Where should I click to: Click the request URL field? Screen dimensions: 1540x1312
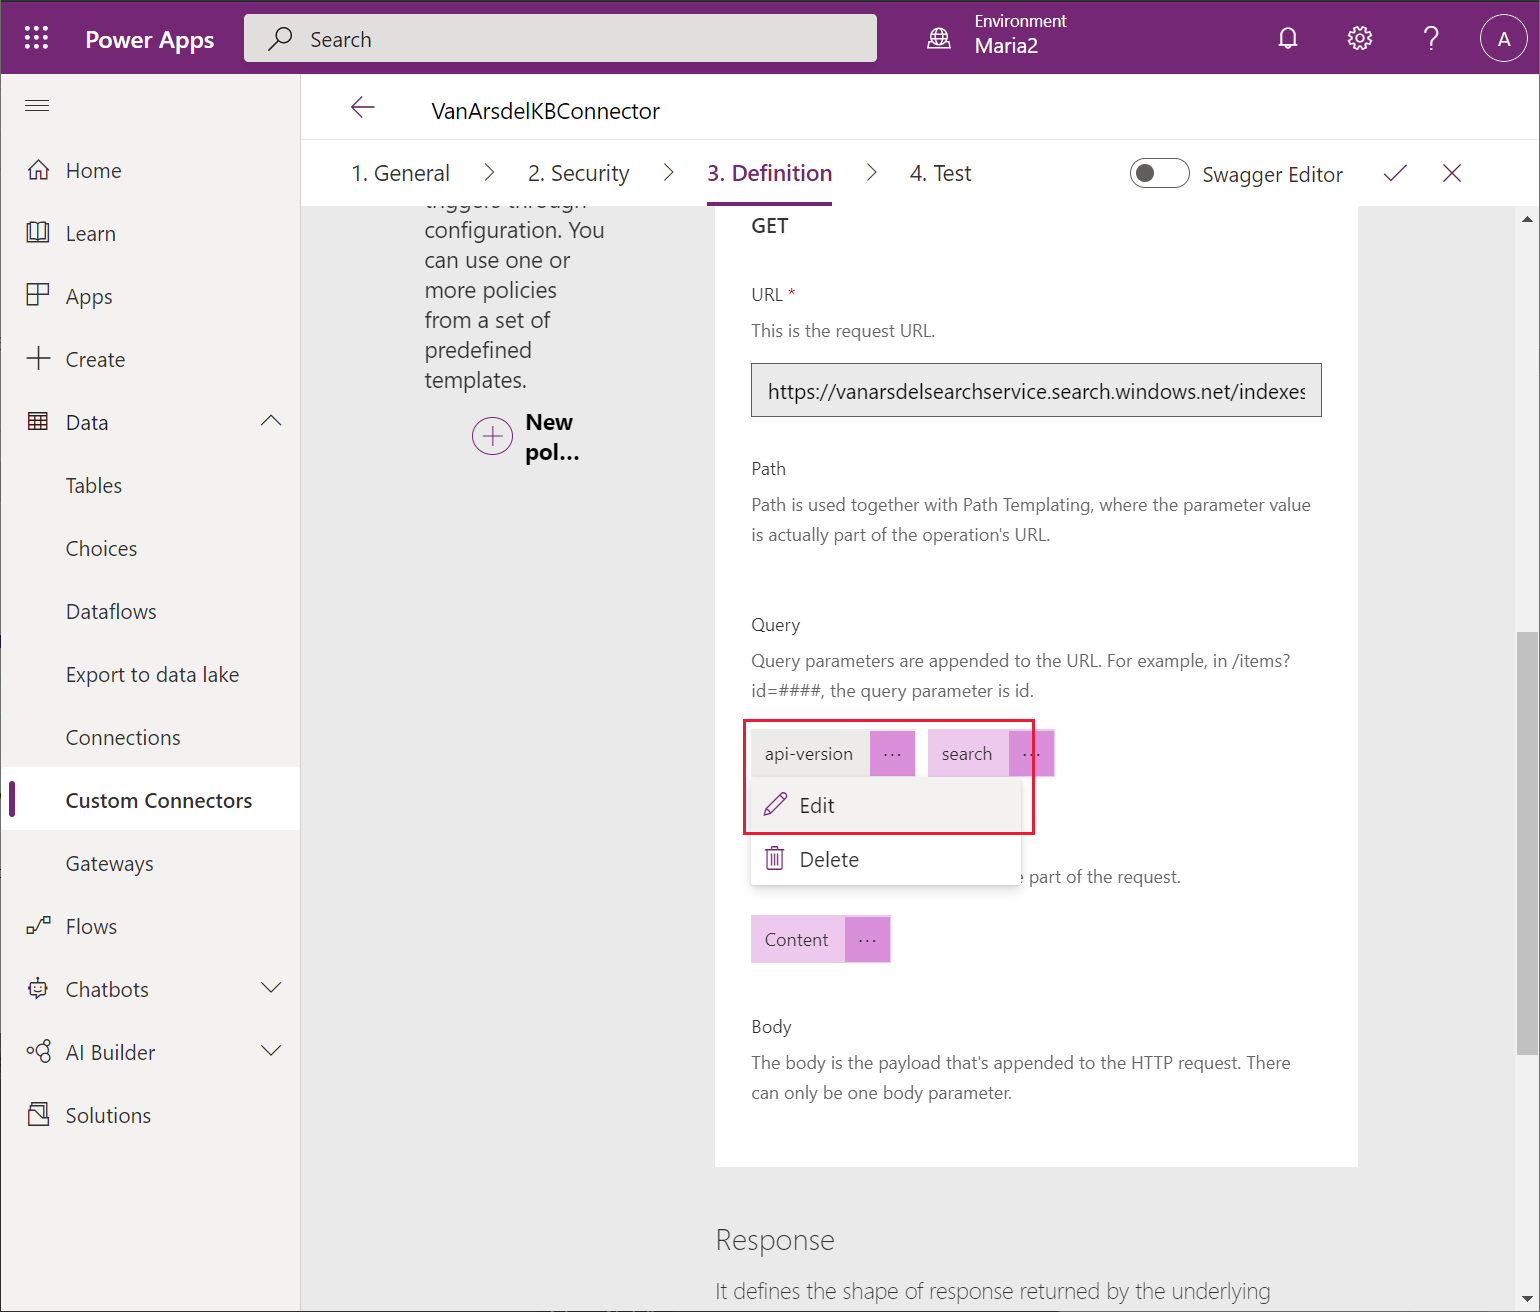pyautogui.click(x=1036, y=390)
